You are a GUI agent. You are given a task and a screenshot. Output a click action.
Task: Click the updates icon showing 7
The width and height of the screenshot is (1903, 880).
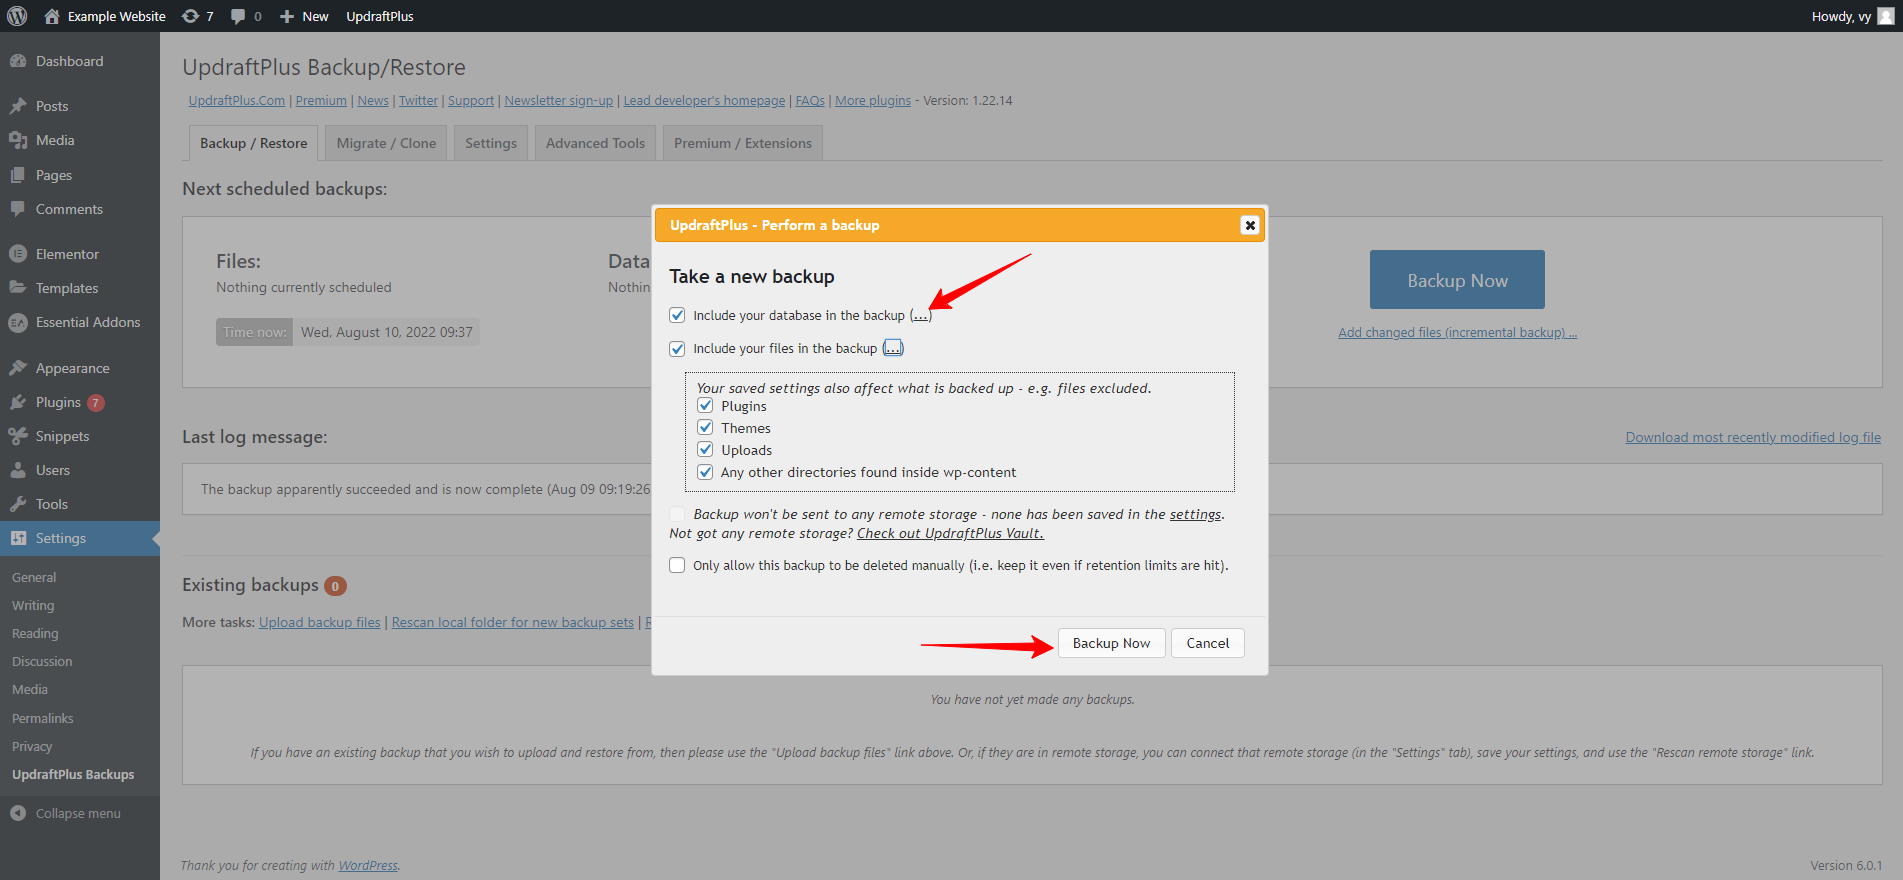pyautogui.click(x=190, y=16)
